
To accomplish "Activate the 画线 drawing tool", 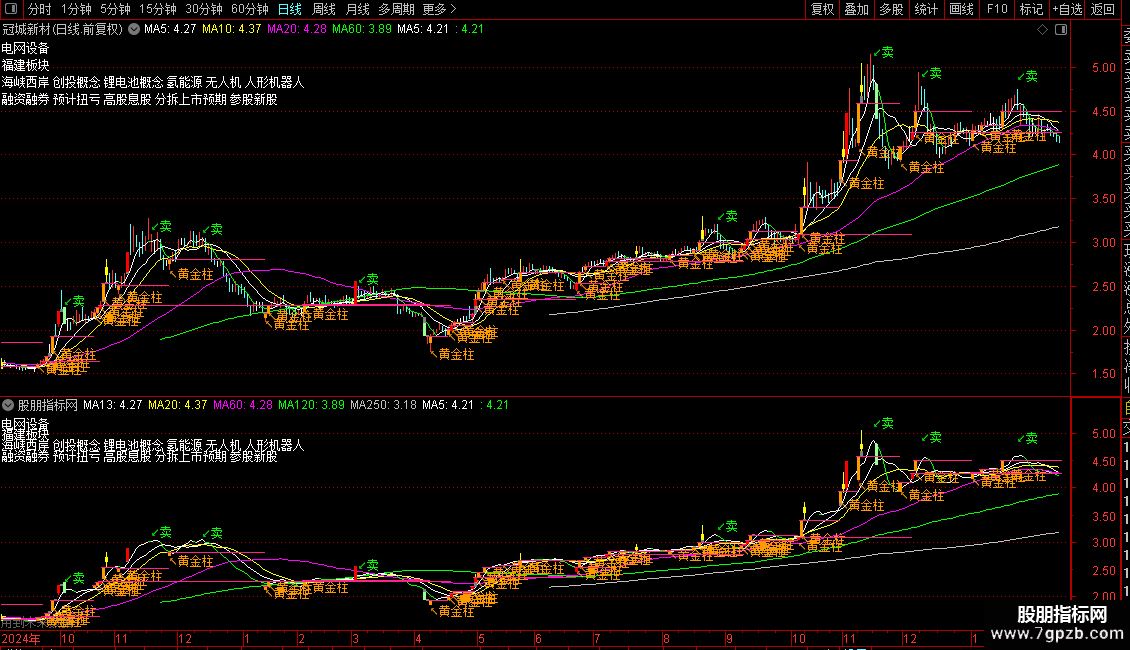I will 961,9.
